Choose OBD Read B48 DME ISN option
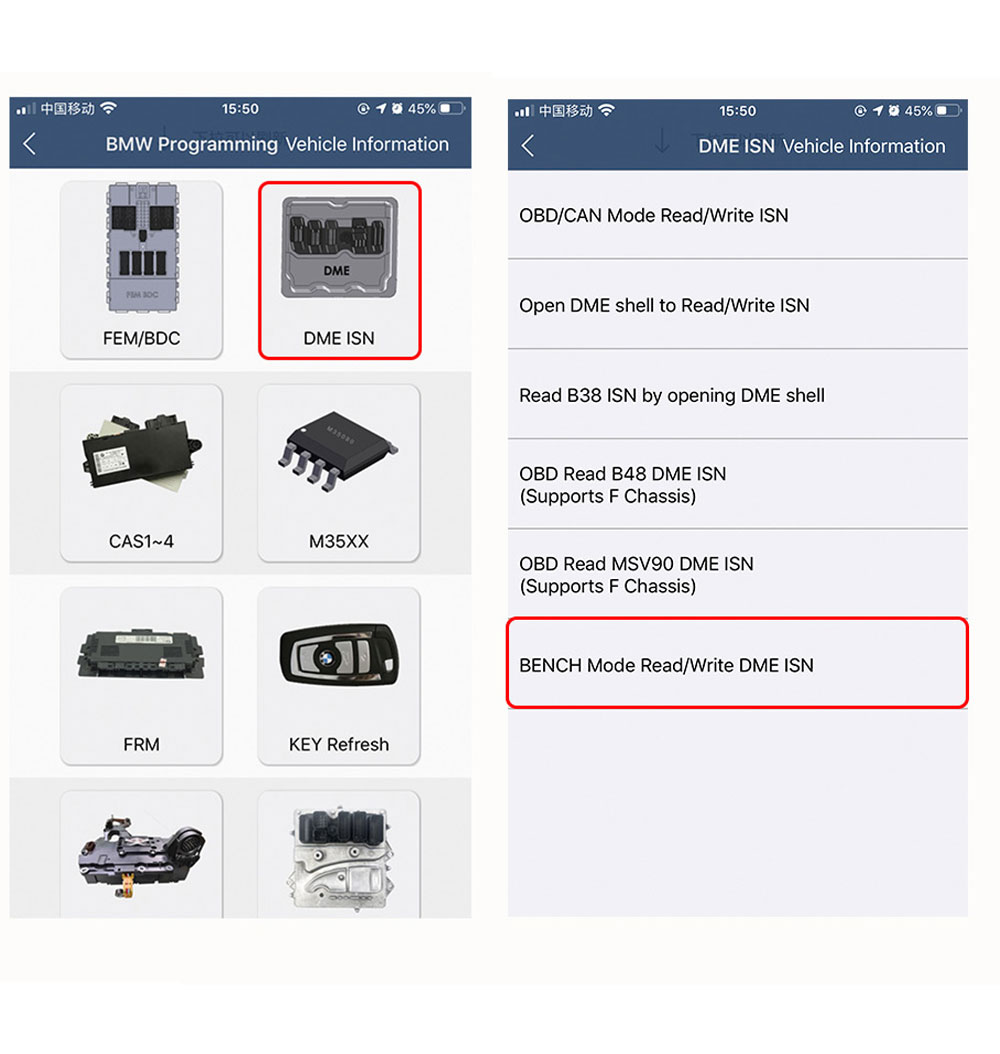 point(737,485)
